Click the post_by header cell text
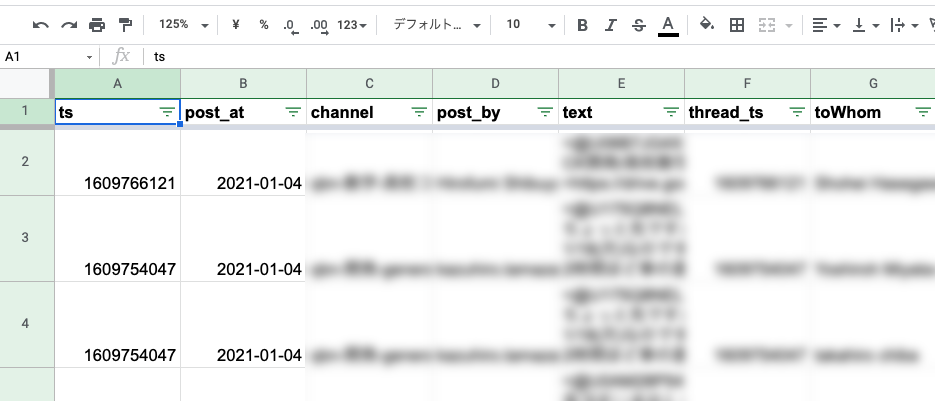The image size is (935, 401). coord(469,113)
